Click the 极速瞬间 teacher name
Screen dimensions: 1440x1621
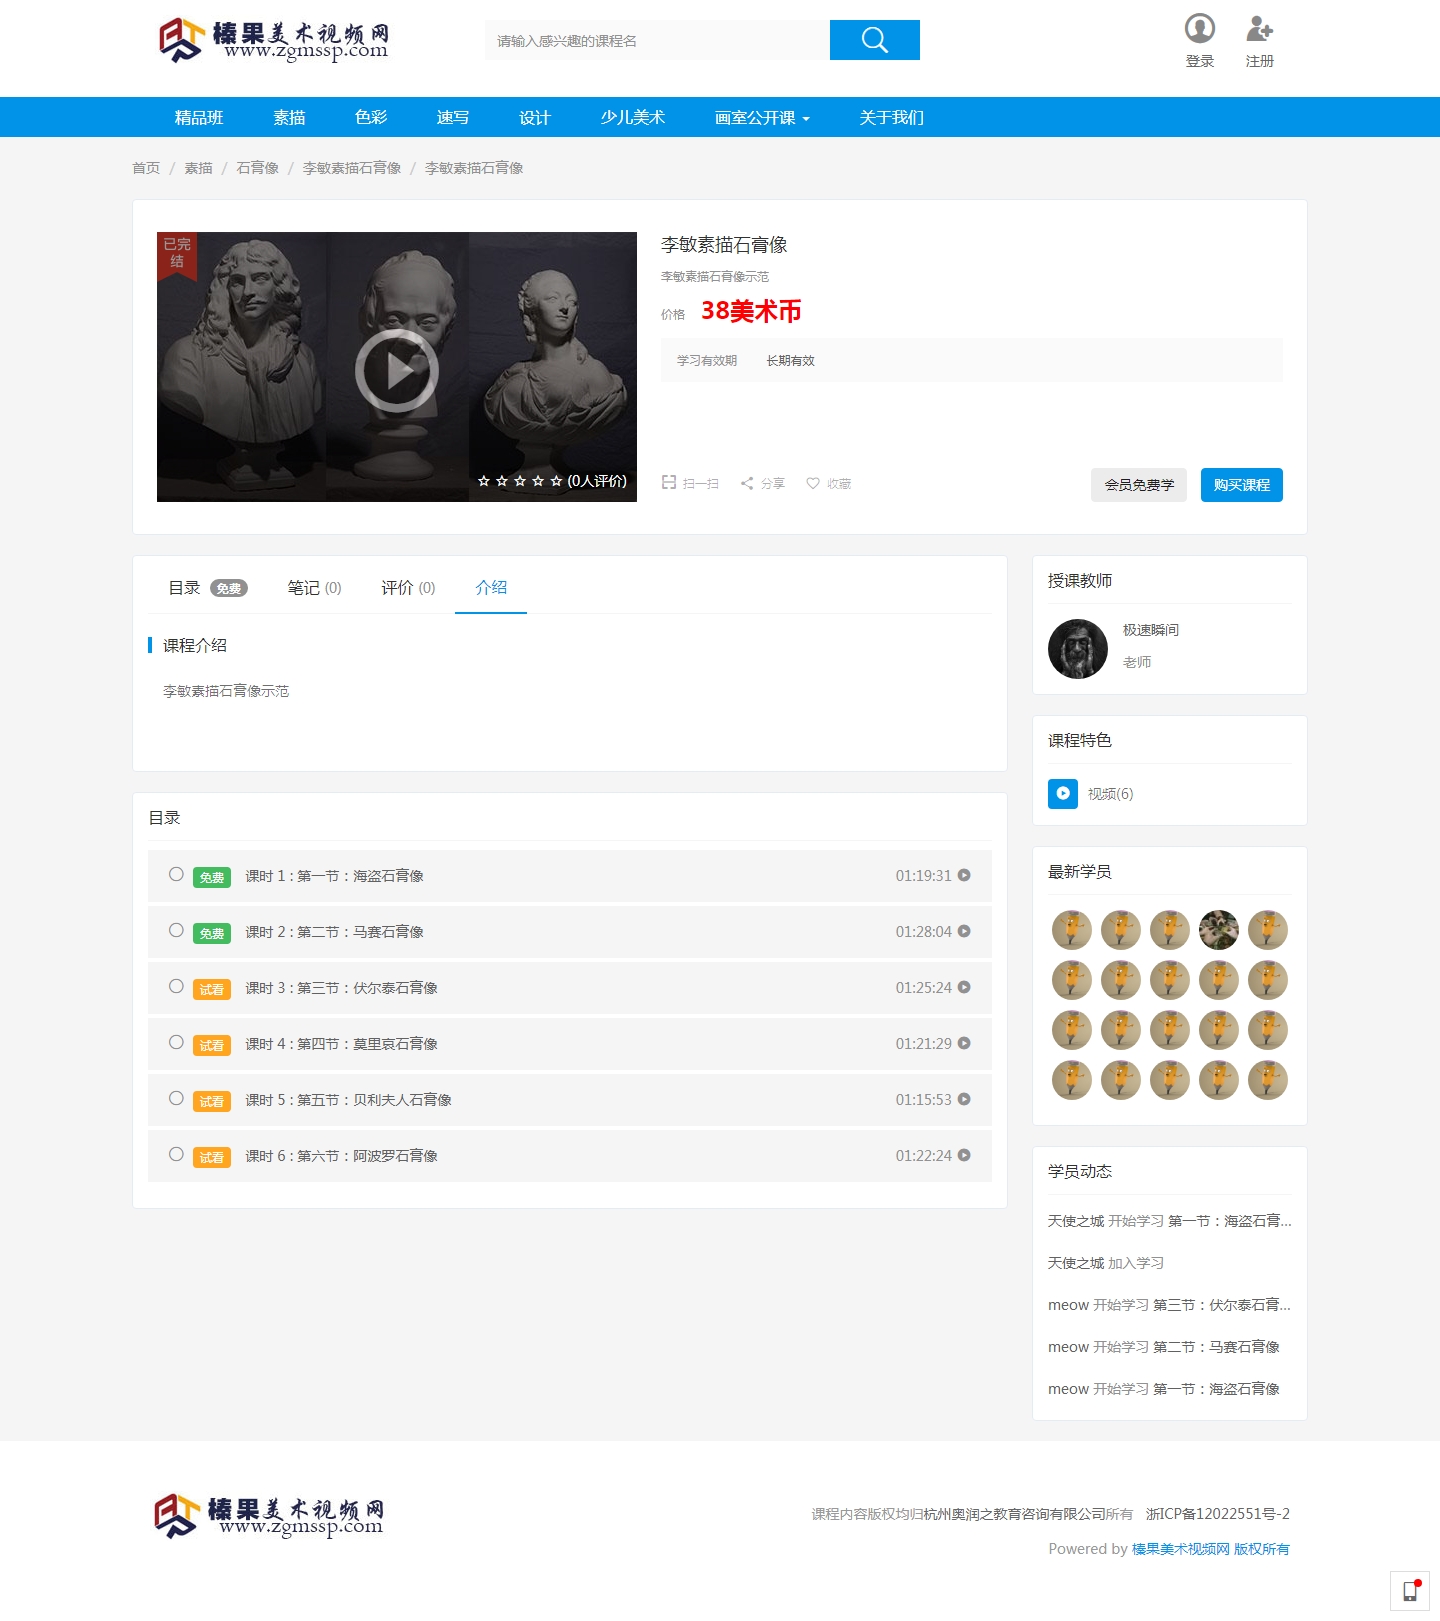click(x=1150, y=630)
